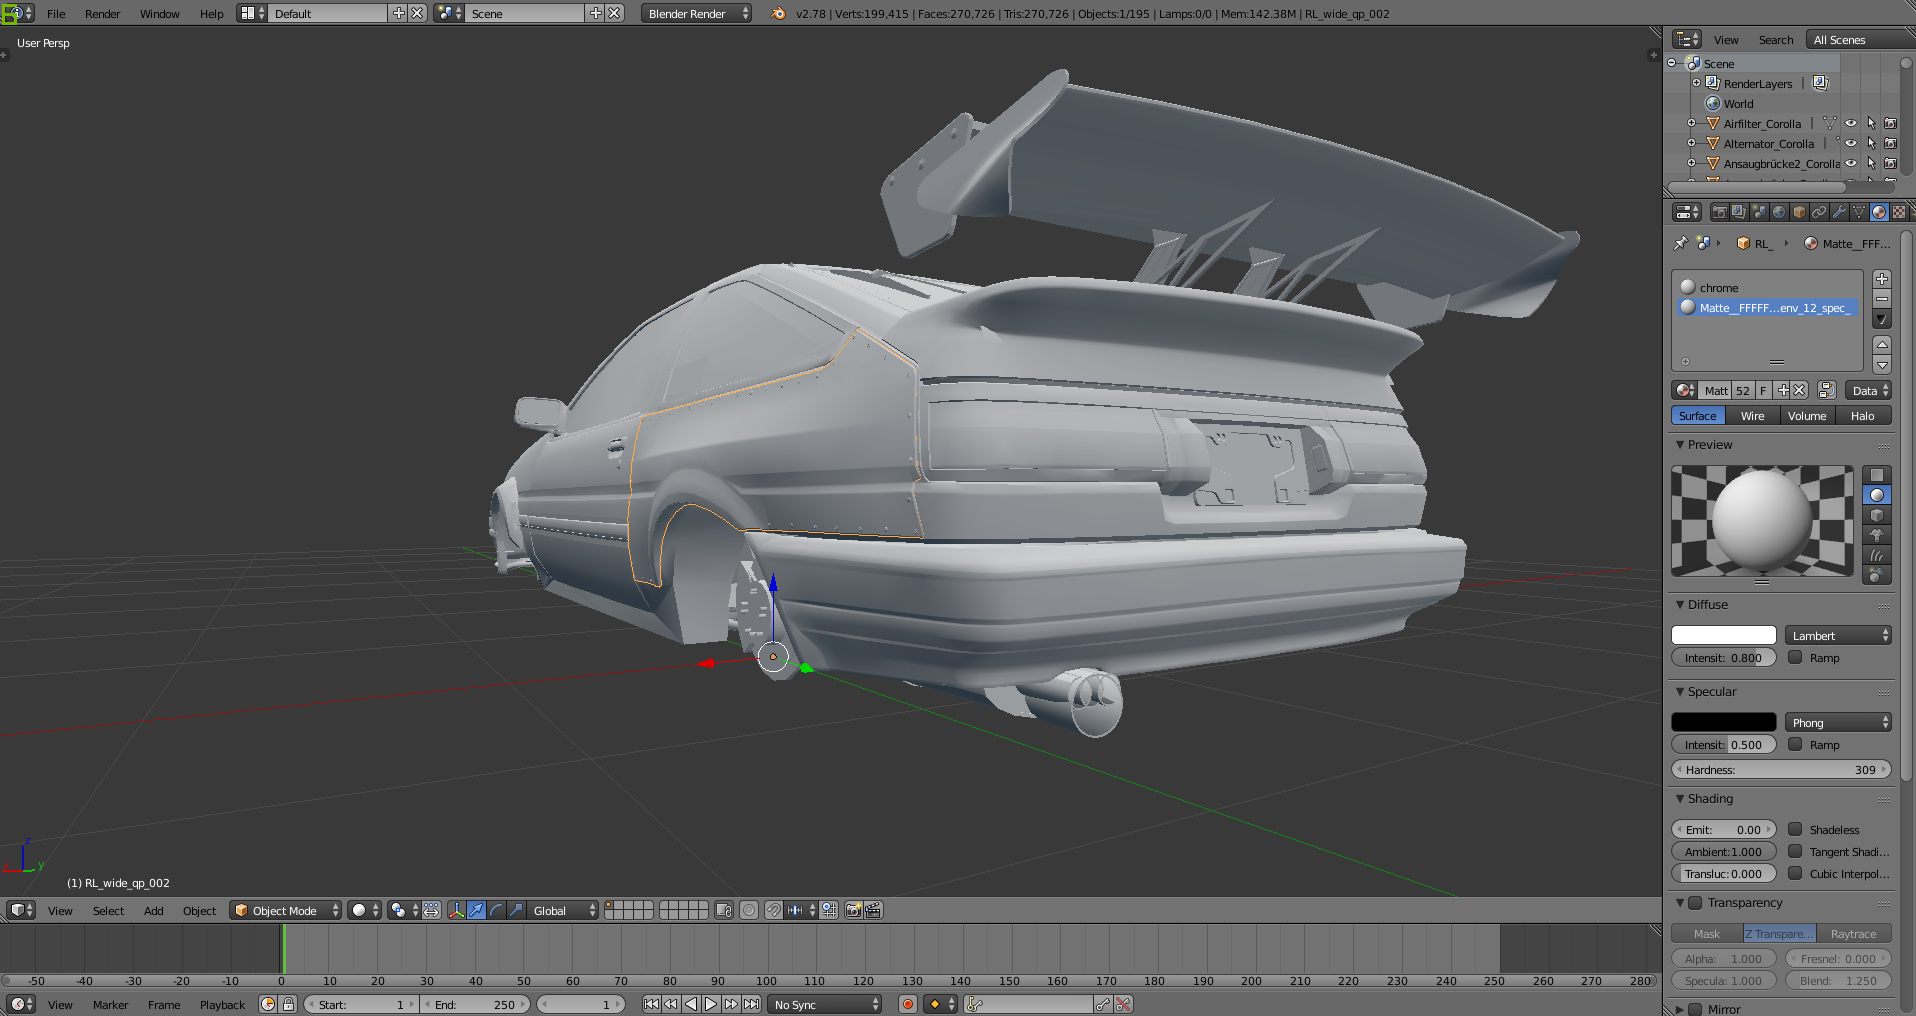
Task: Select the chrome material slot
Action: click(1719, 288)
